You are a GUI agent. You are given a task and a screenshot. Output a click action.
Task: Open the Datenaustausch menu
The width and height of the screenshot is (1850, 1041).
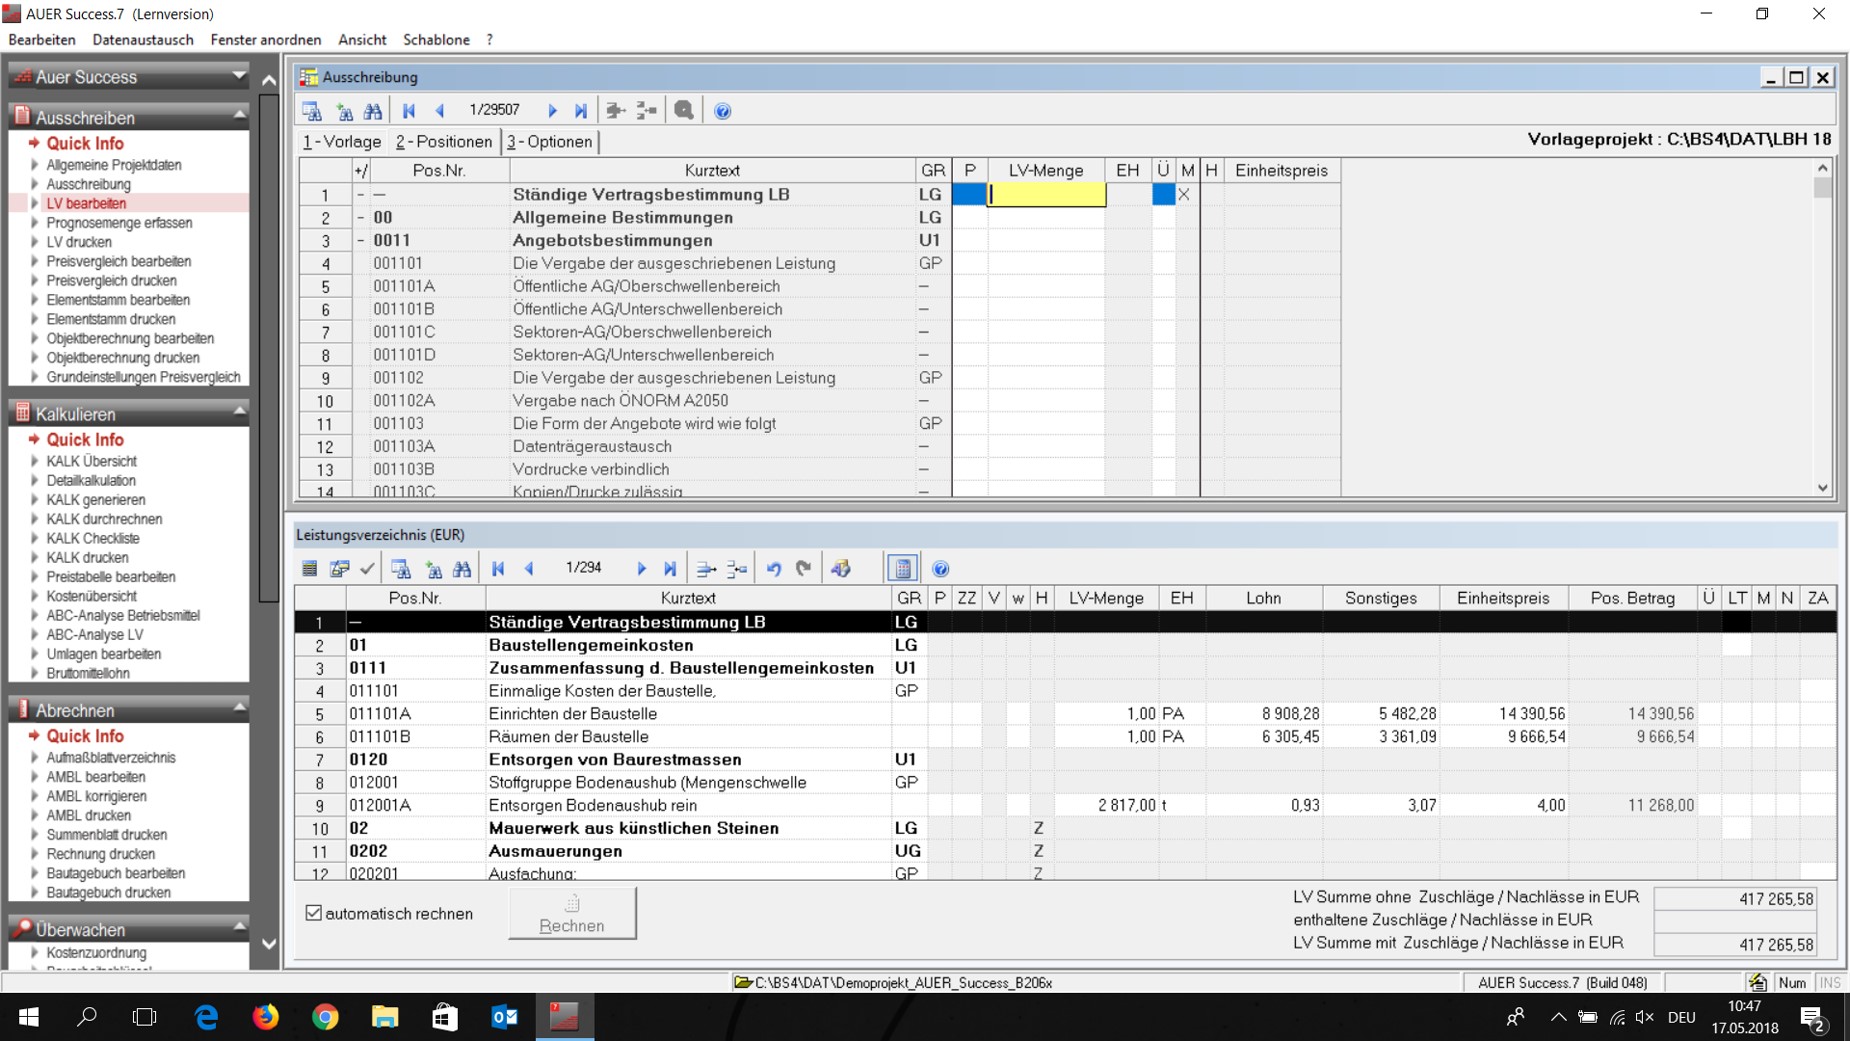pyautogui.click(x=143, y=40)
